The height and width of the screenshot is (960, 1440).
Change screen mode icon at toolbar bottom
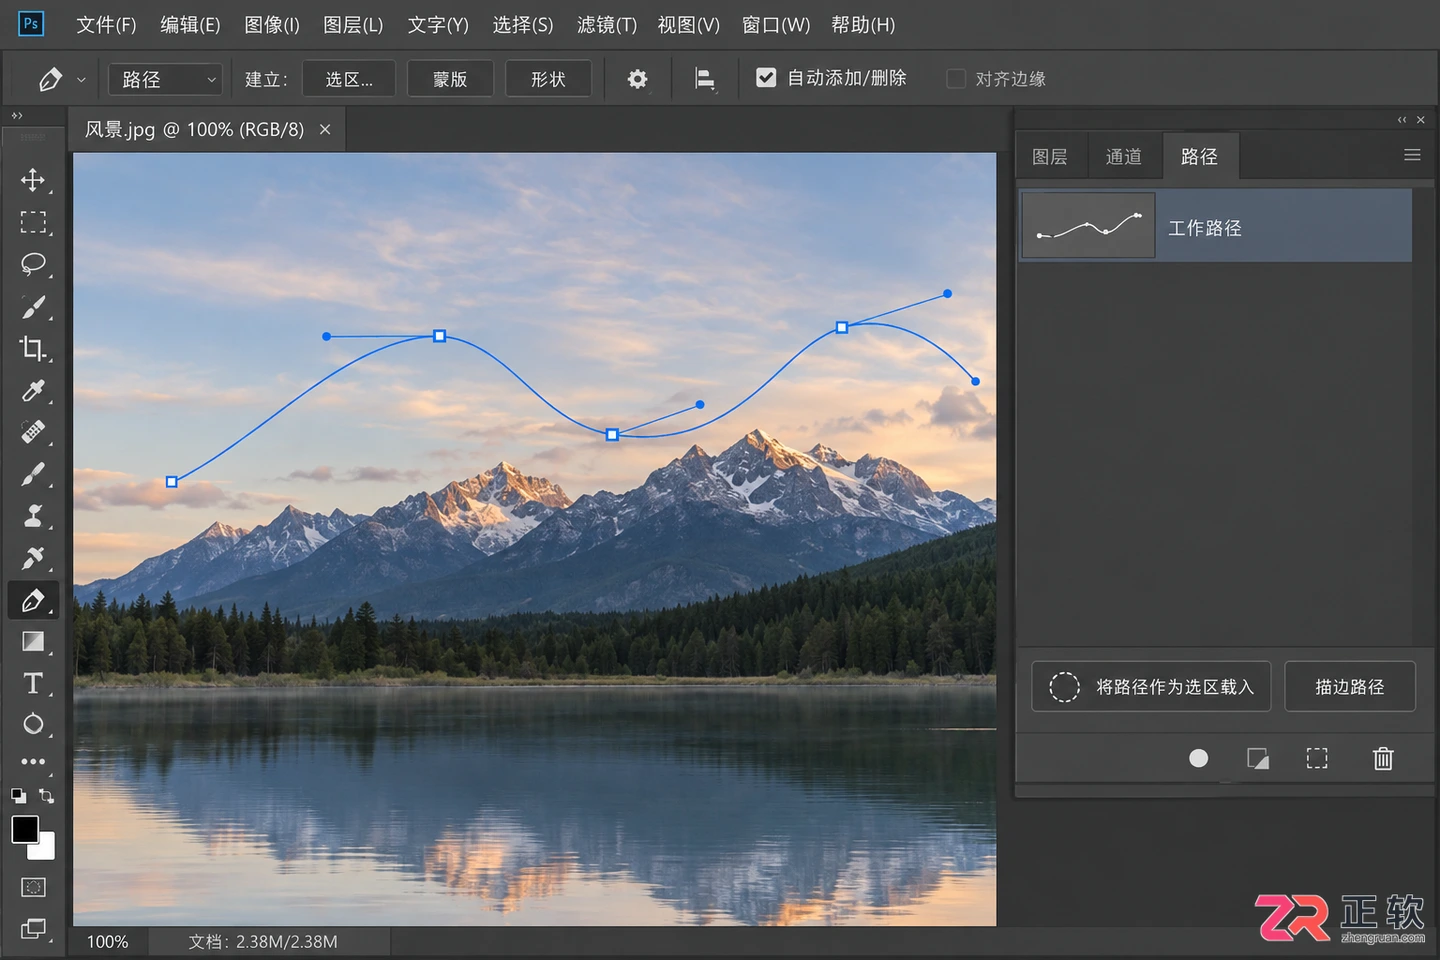pos(33,929)
